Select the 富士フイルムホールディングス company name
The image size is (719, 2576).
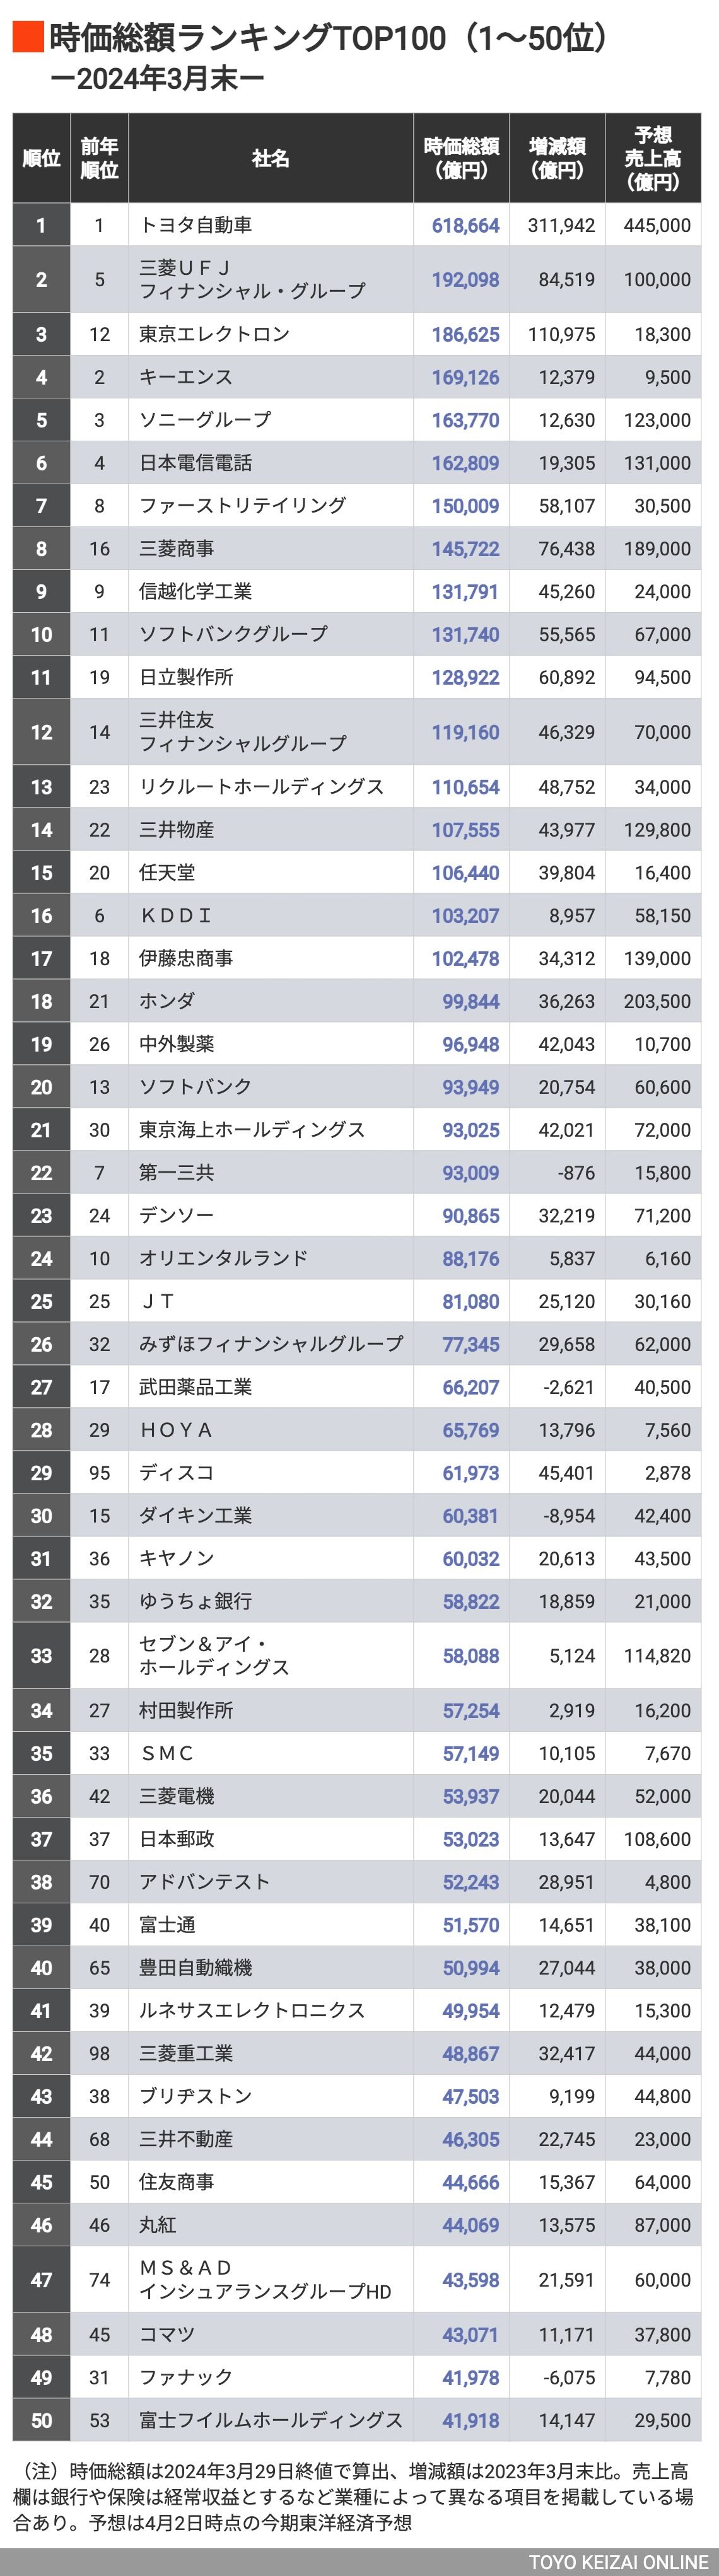click(270, 2420)
